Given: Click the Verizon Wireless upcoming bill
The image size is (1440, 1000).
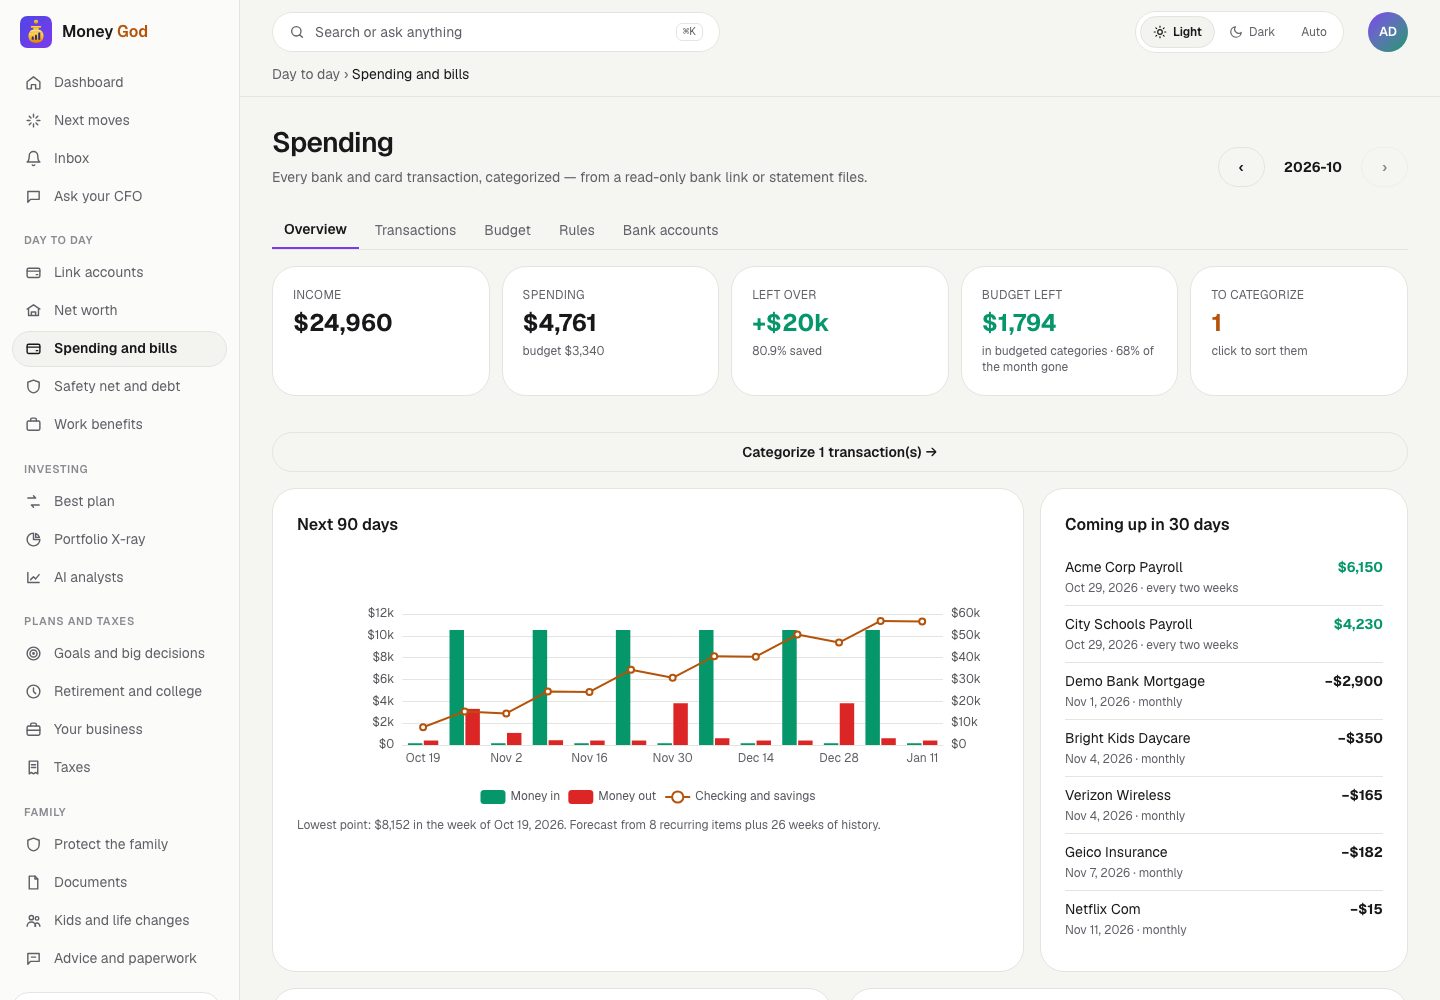Looking at the screenshot, I should [1224, 805].
